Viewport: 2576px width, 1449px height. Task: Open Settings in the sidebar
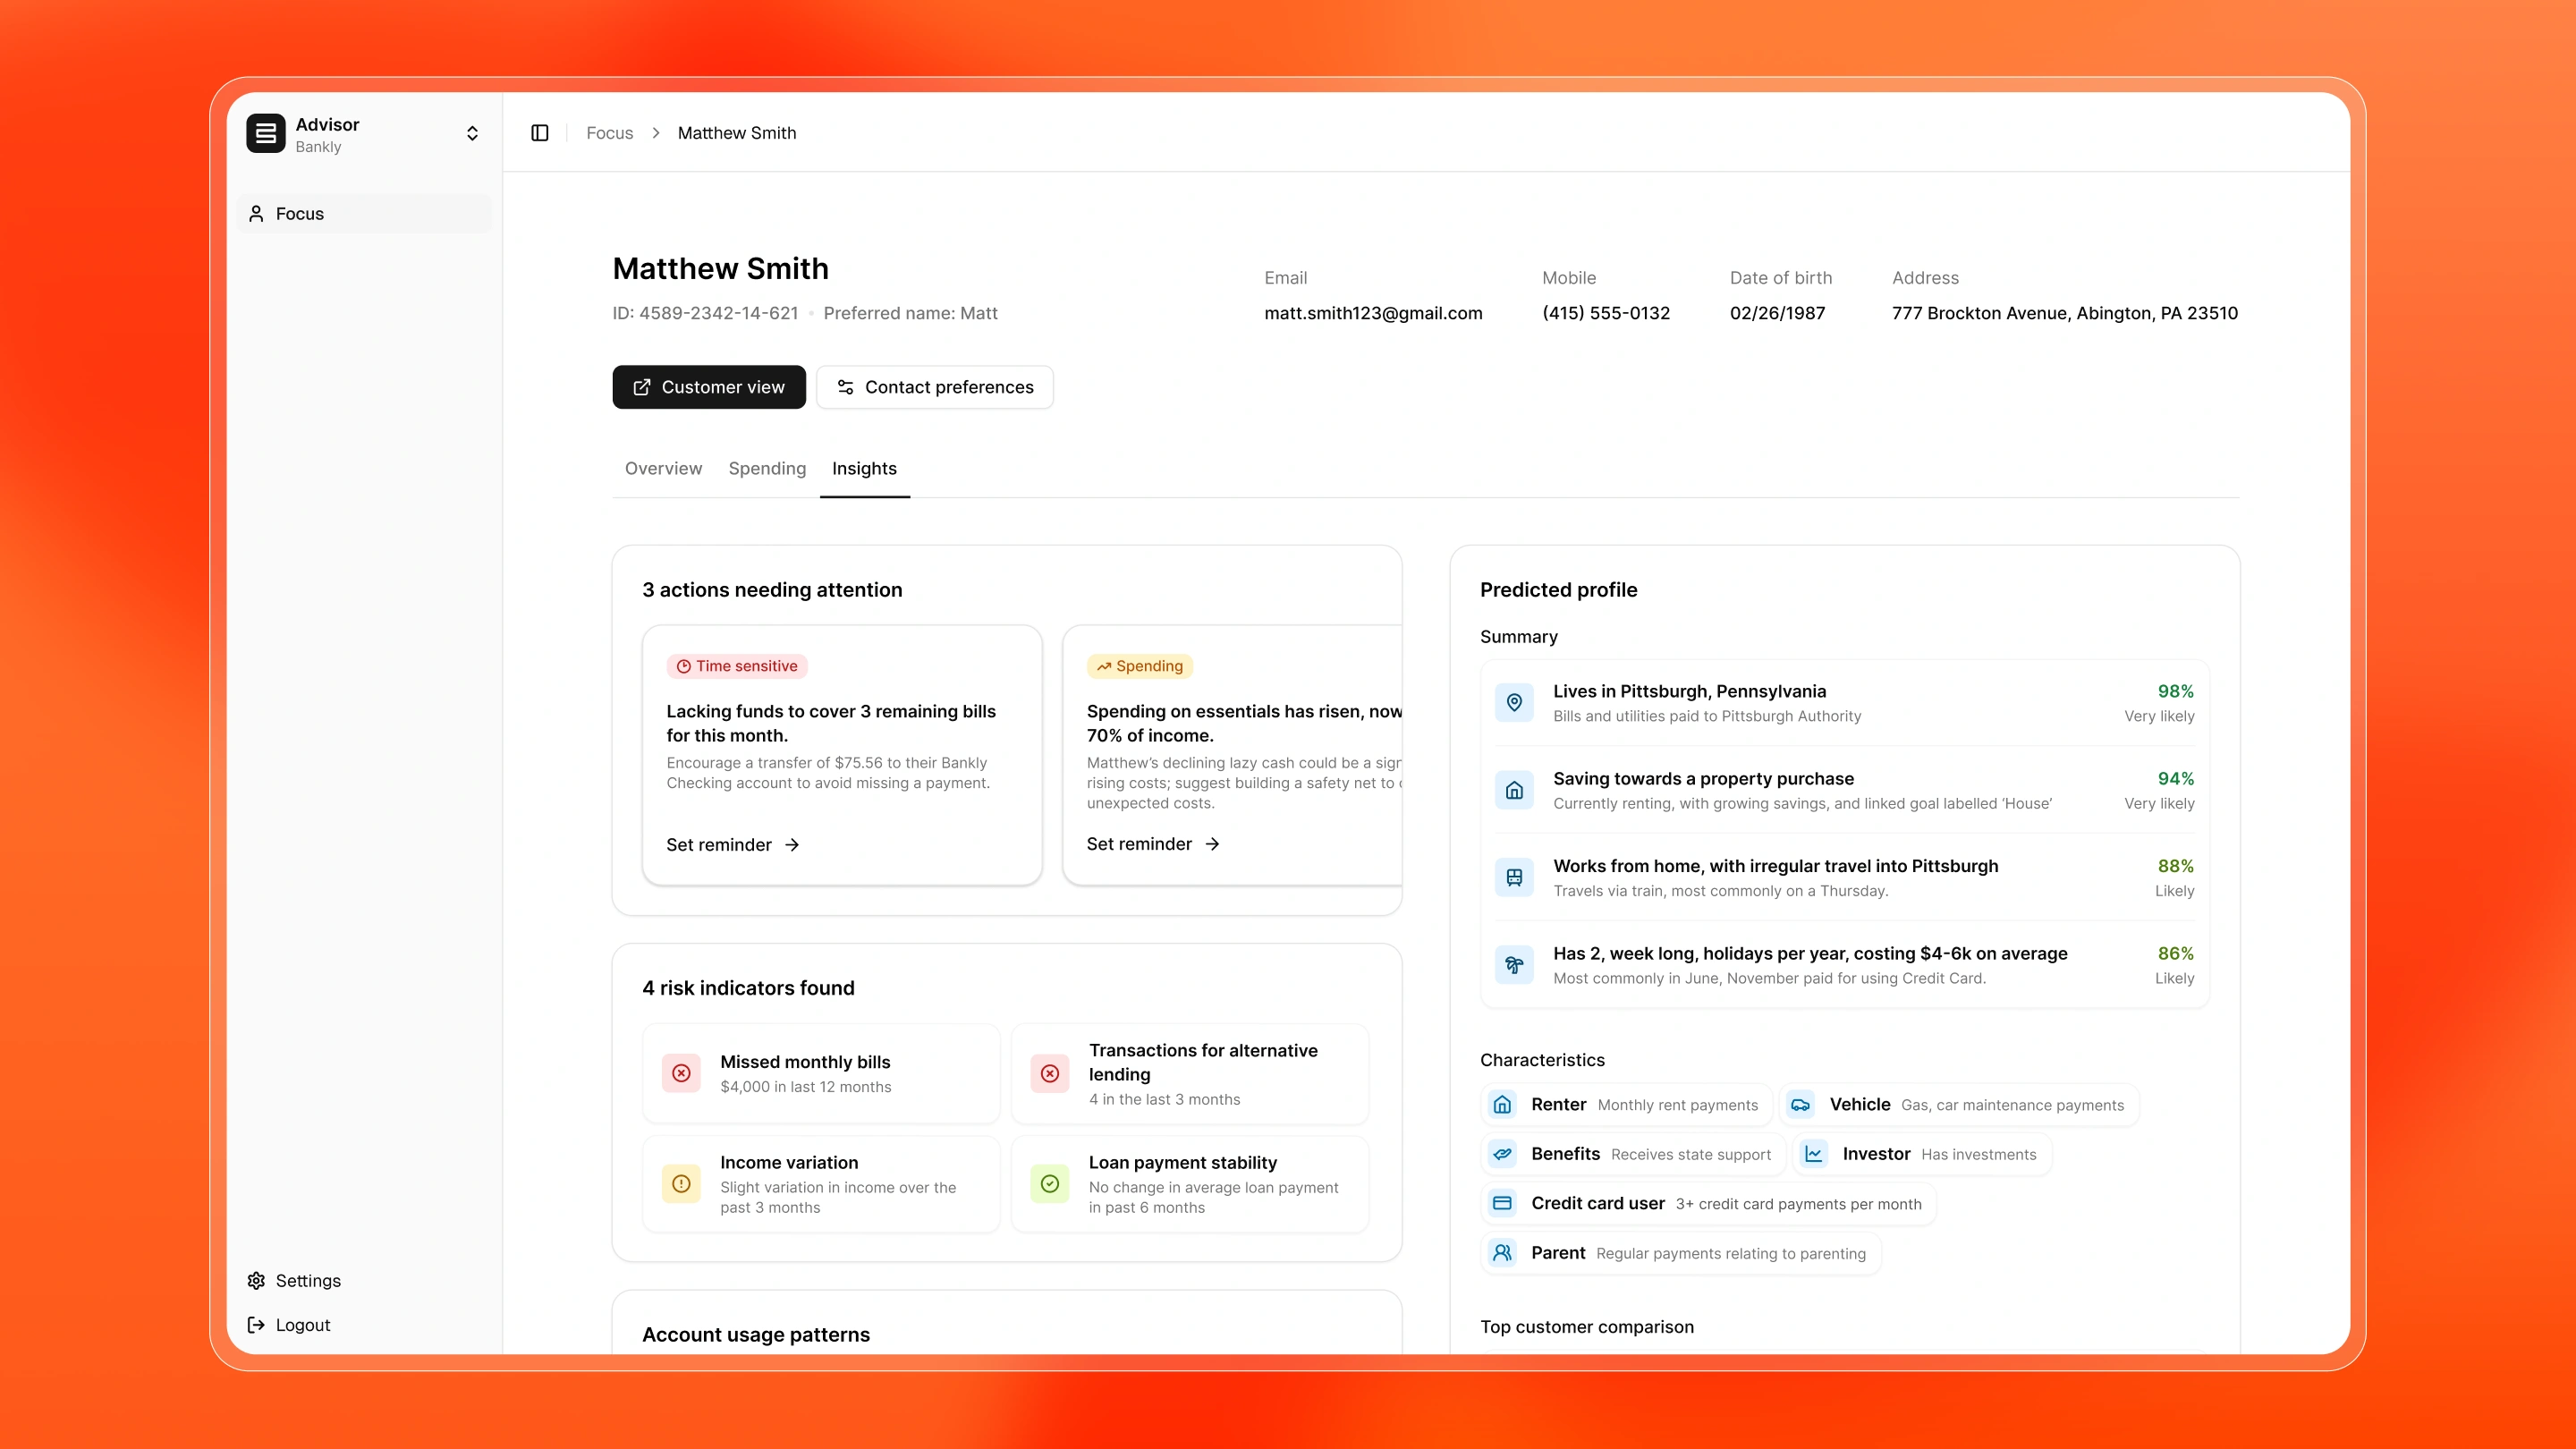(x=307, y=1281)
